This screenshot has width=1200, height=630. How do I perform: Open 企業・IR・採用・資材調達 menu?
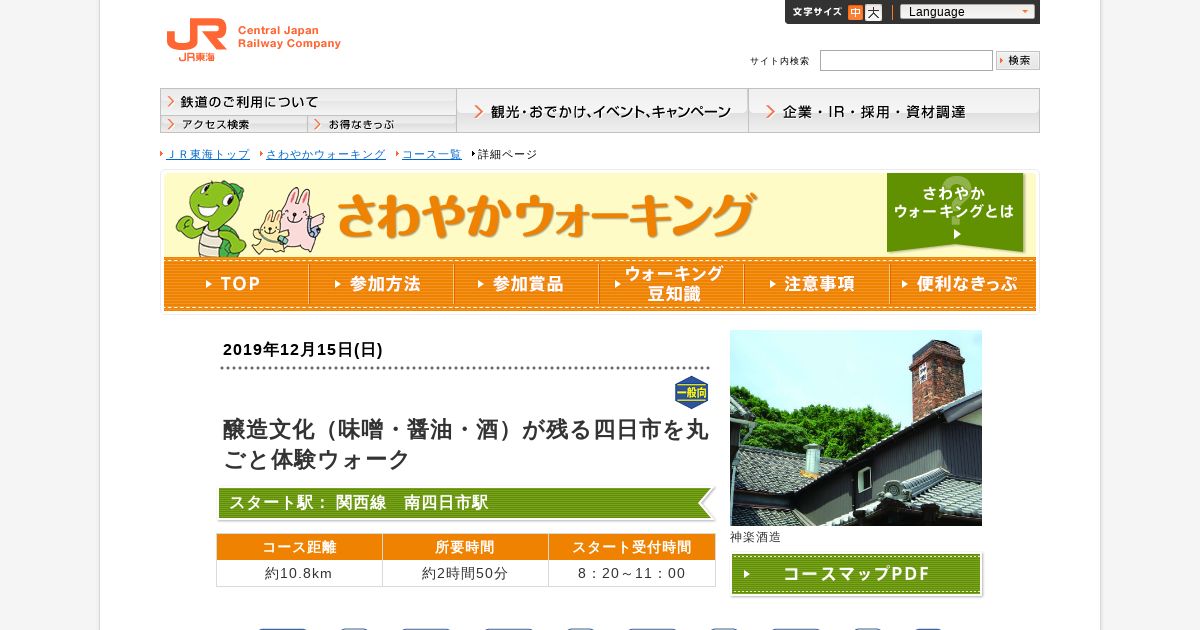point(894,111)
